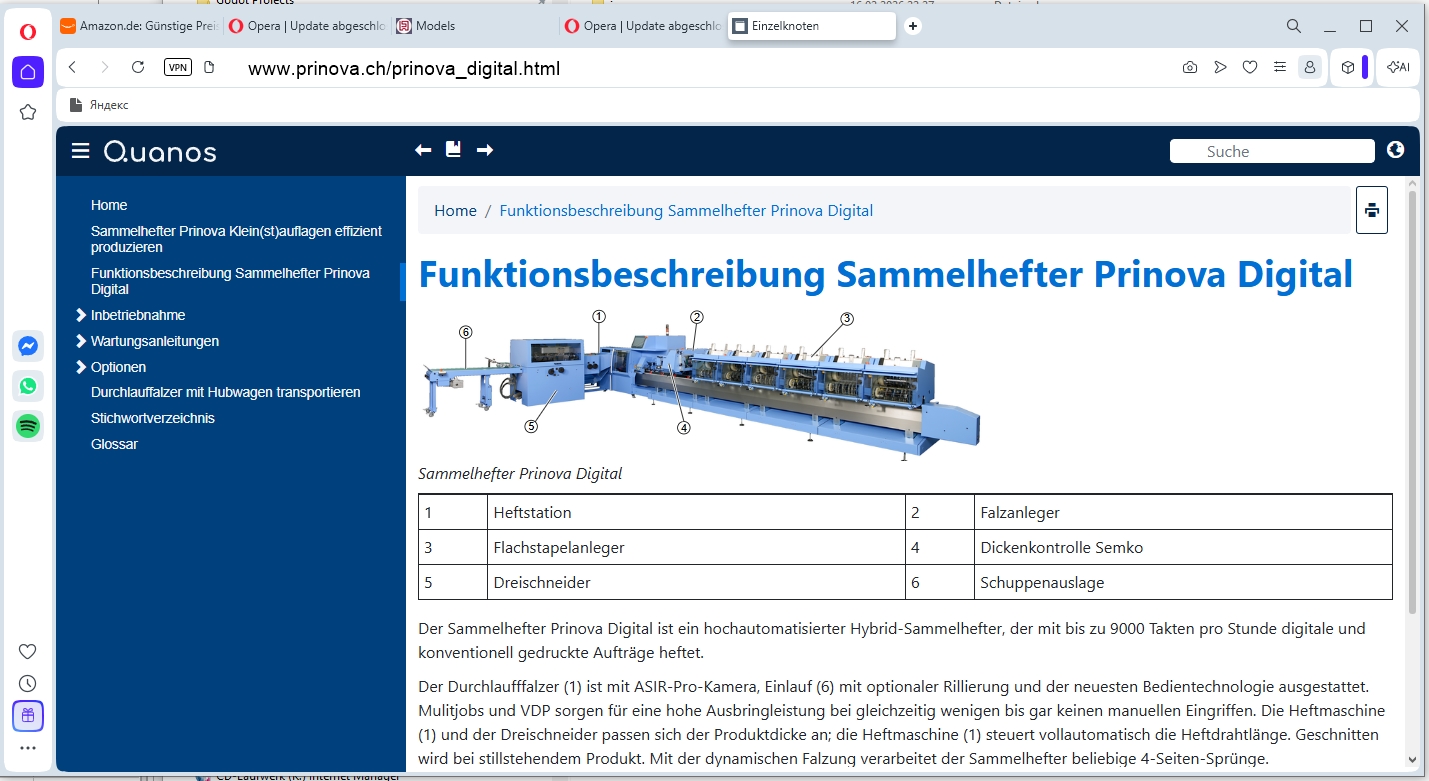Click breadcrumb link Funktionsbeschreibung Sammelhefter Prinova Digital
The image size is (1429, 781).
pyautogui.click(x=686, y=211)
